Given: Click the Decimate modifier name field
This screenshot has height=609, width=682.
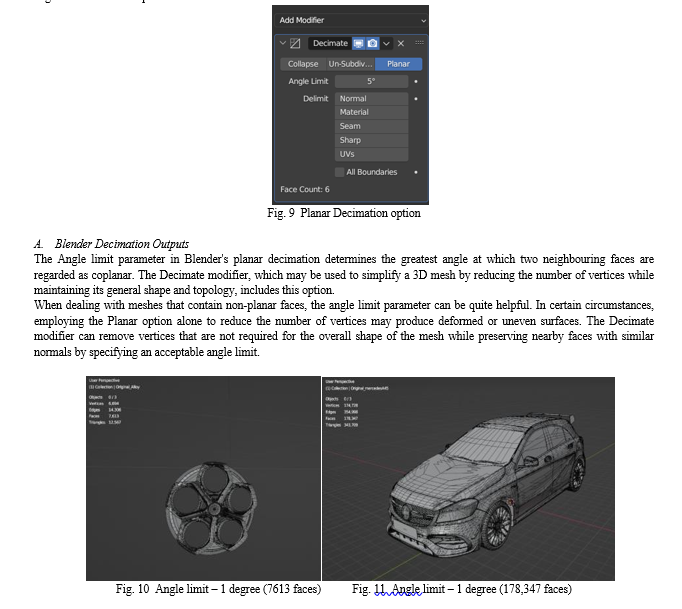Looking at the screenshot, I should click(x=330, y=43).
